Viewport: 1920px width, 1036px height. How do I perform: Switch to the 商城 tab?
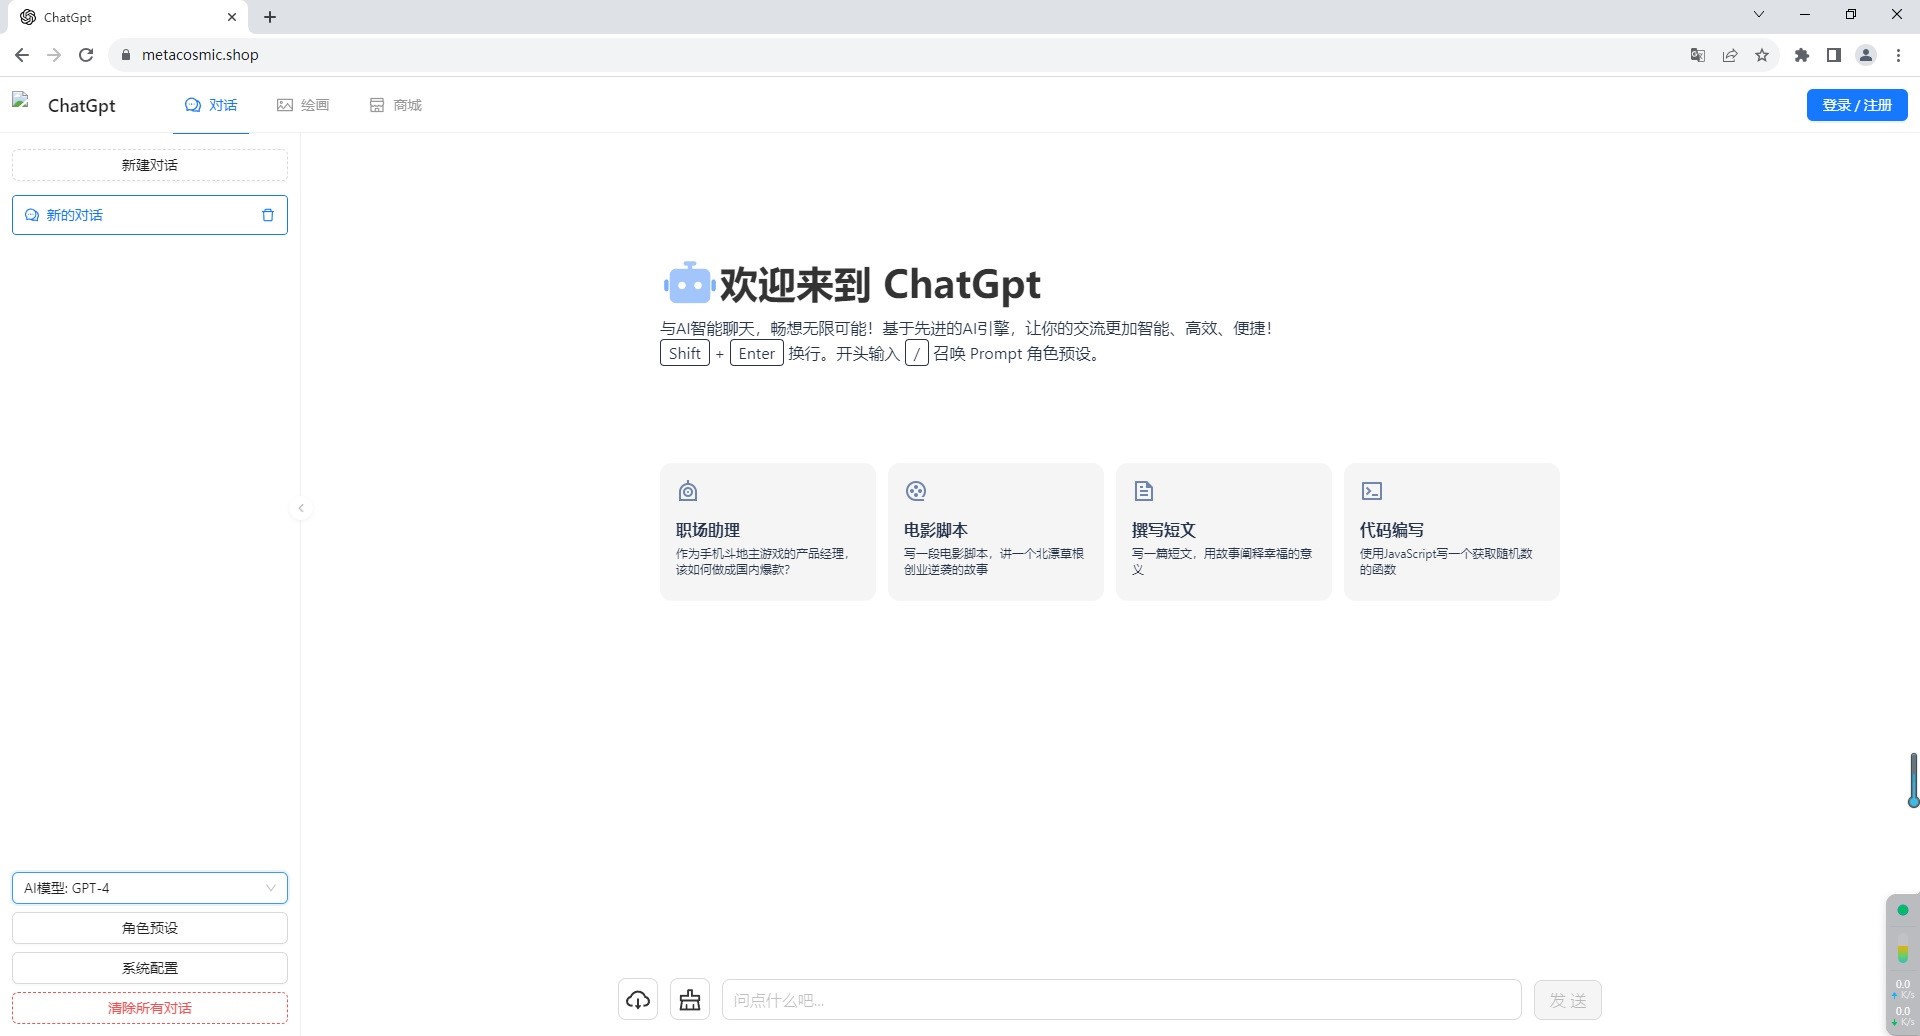tap(395, 105)
